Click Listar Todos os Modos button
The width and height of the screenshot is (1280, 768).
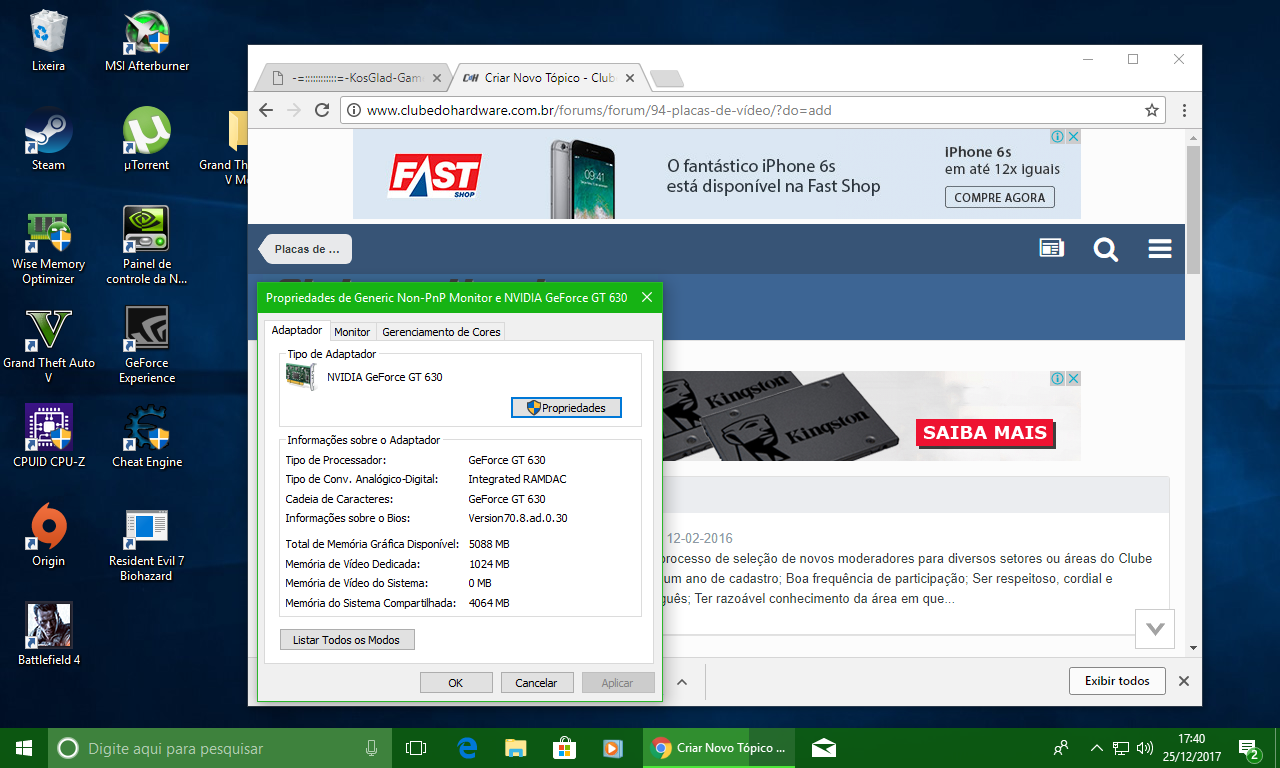click(347, 640)
